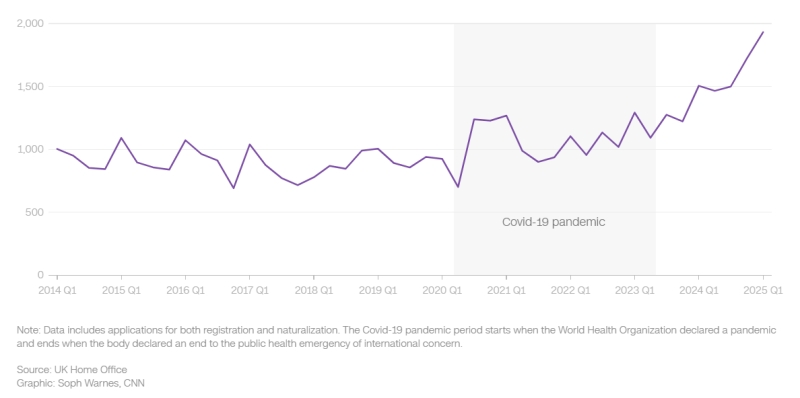Click the 2021 Q1 x-axis label
This screenshot has height=398, width=800.
tap(506, 290)
